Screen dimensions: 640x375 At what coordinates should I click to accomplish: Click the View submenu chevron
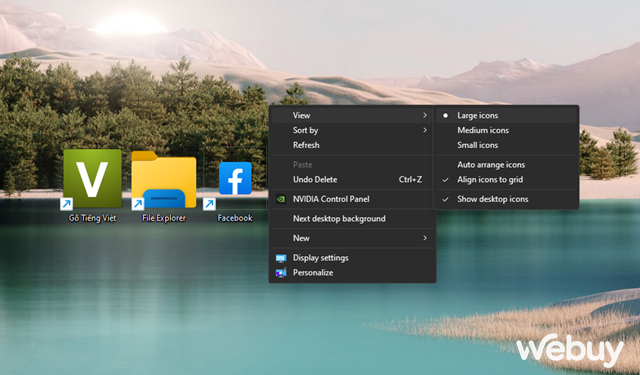[x=425, y=115]
